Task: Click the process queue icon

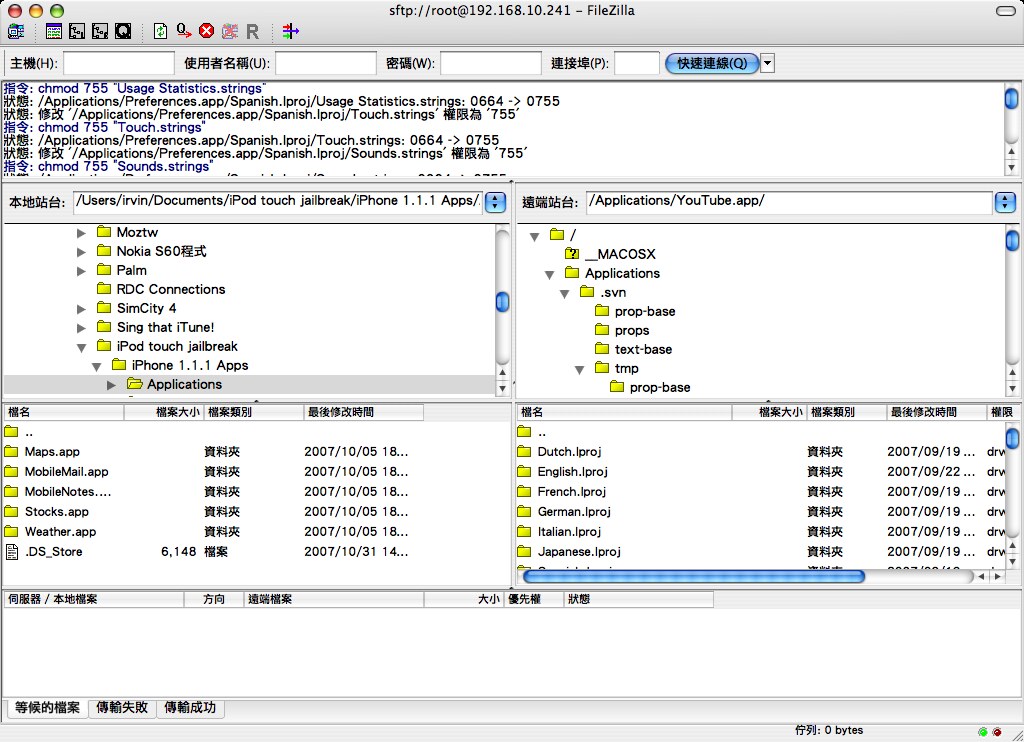Action: tap(183, 31)
